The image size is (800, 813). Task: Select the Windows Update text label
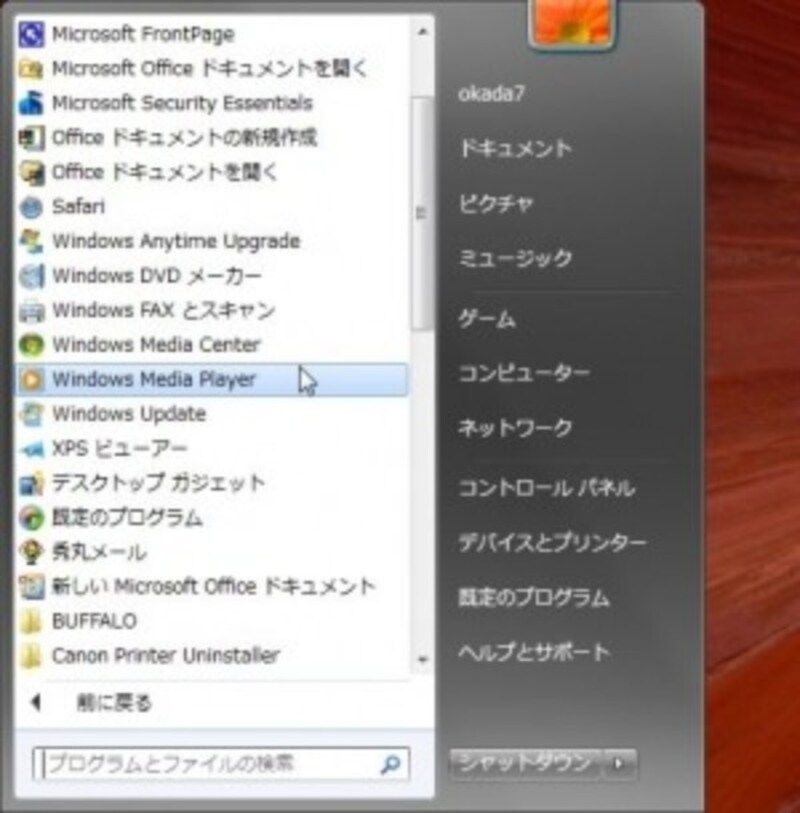pyautogui.click(x=129, y=414)
